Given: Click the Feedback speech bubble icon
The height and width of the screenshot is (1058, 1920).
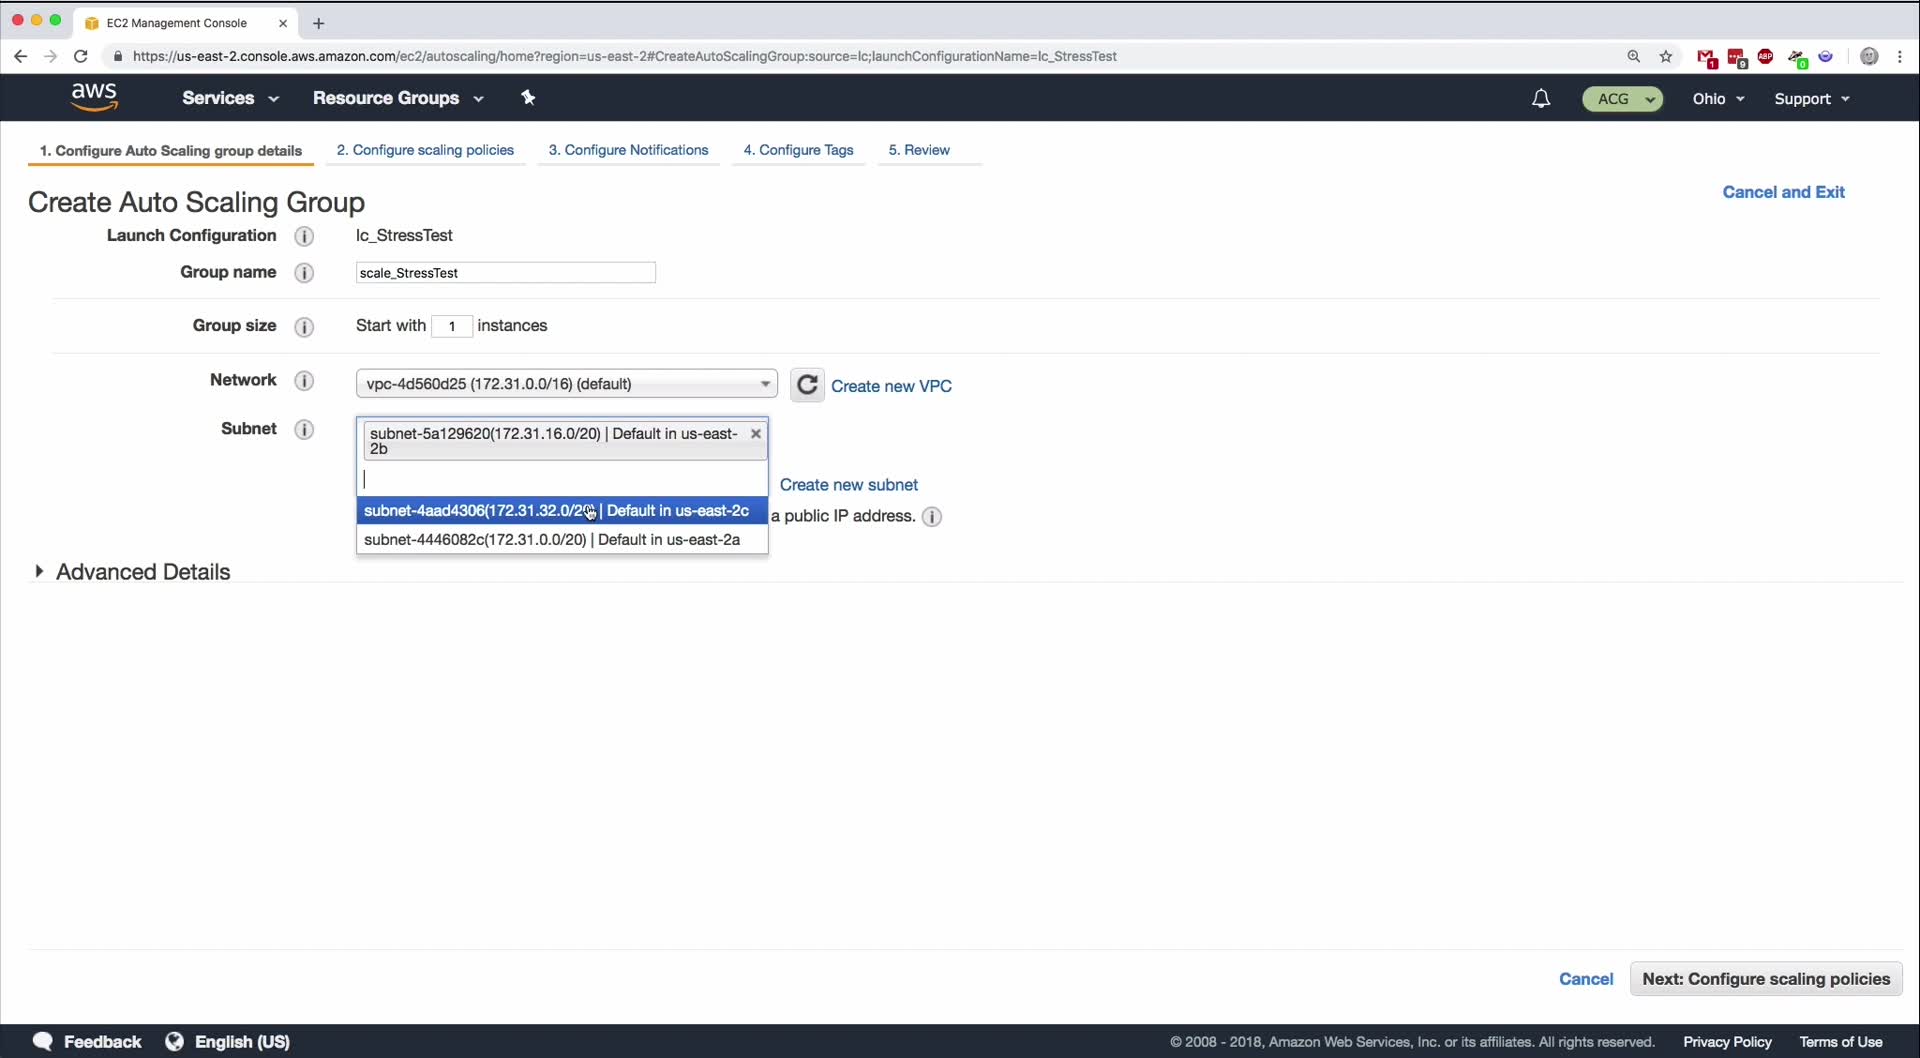Looking at the screenshot, I should click(x=43, y=1041).
